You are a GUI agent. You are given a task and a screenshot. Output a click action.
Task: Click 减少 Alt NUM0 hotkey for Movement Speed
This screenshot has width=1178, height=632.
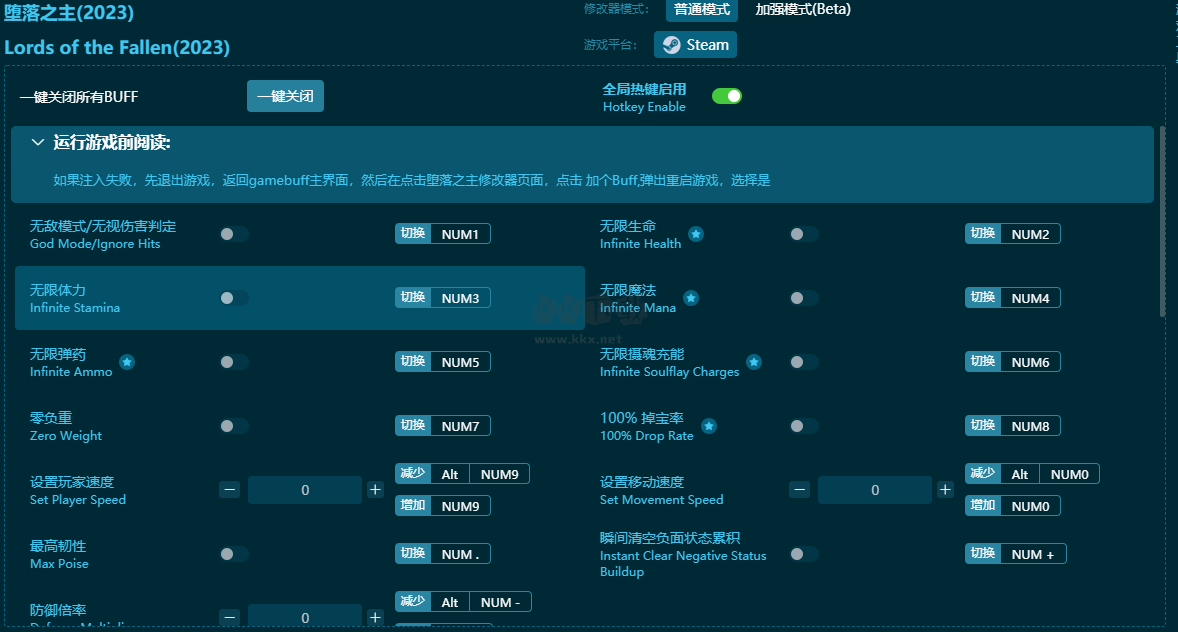pyautogui.click(x=1032, y=473)
